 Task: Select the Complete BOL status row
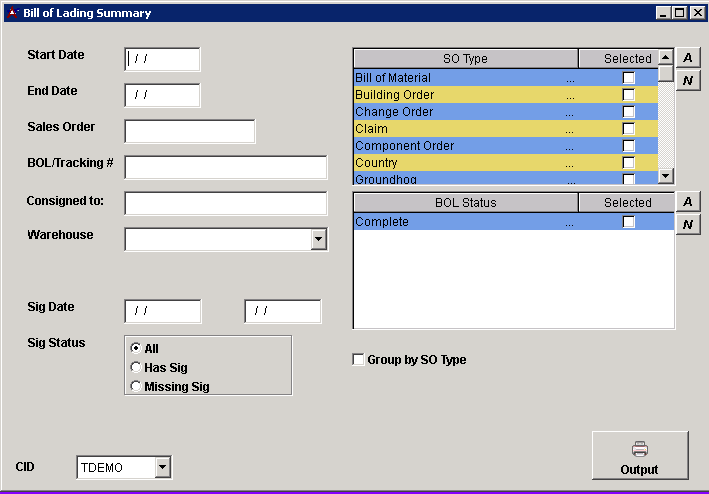460,222
